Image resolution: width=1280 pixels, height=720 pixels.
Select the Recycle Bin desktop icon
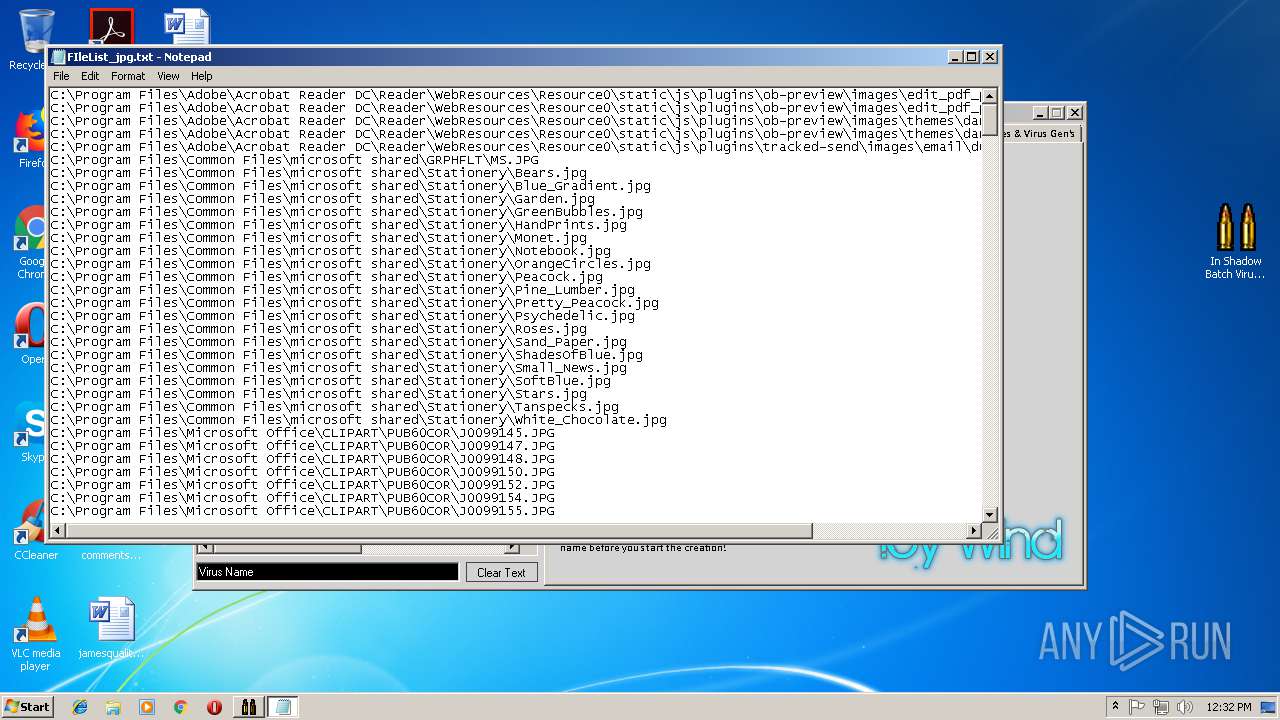pyautogui.click(x=36, y=40)
